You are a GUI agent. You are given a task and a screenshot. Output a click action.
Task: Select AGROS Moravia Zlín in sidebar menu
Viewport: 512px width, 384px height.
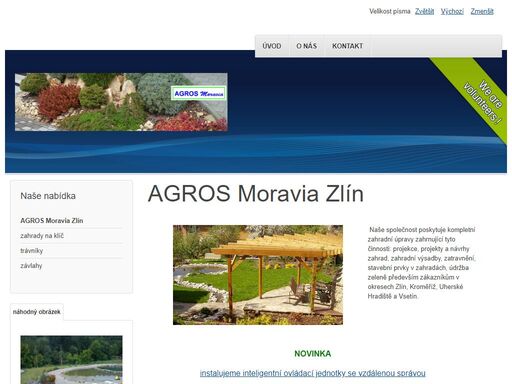[x=52, y=221]
